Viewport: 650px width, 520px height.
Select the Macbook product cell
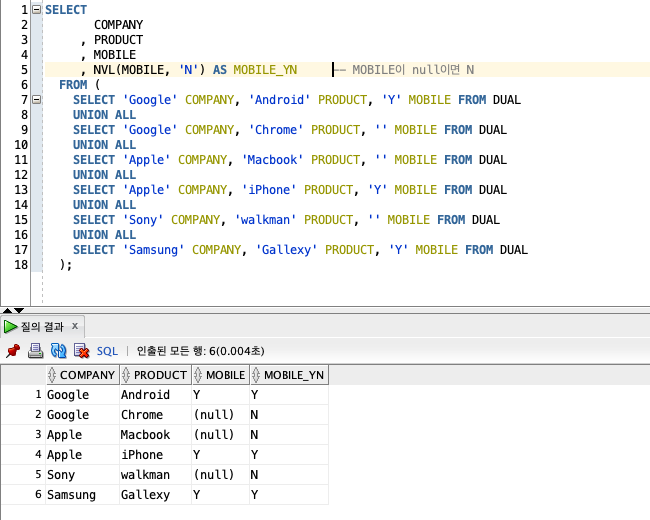tap(155, 435)
